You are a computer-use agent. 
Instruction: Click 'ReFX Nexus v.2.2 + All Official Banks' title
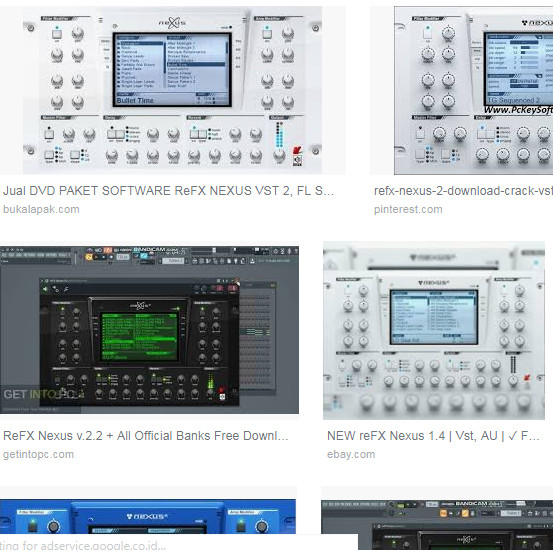146,436
